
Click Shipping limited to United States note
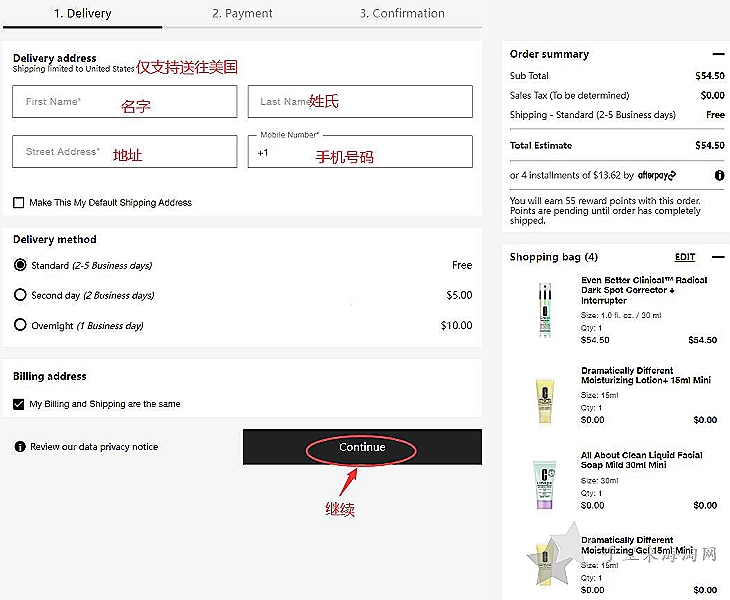[x=74, y=69]
